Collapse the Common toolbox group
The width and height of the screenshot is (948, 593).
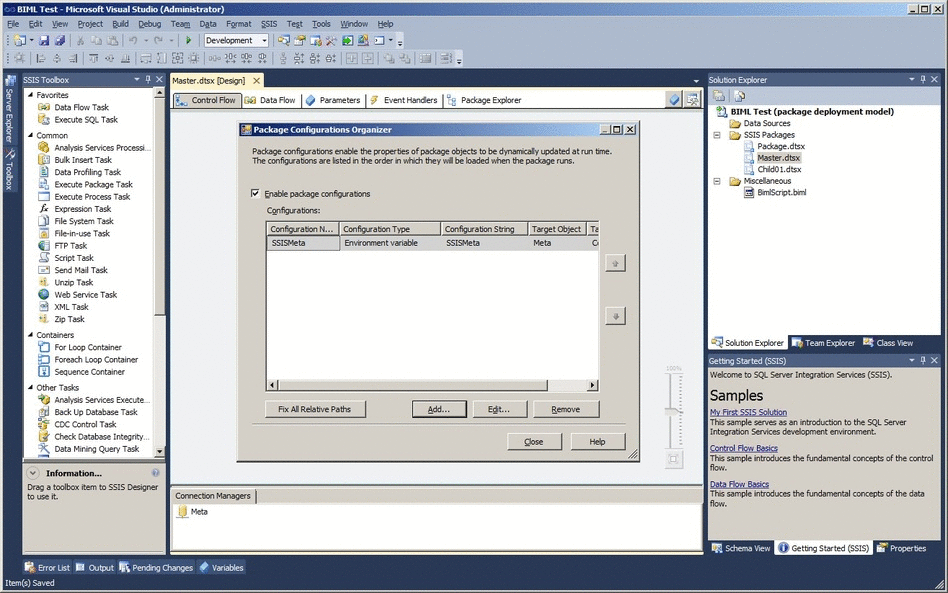coord(30,135)
